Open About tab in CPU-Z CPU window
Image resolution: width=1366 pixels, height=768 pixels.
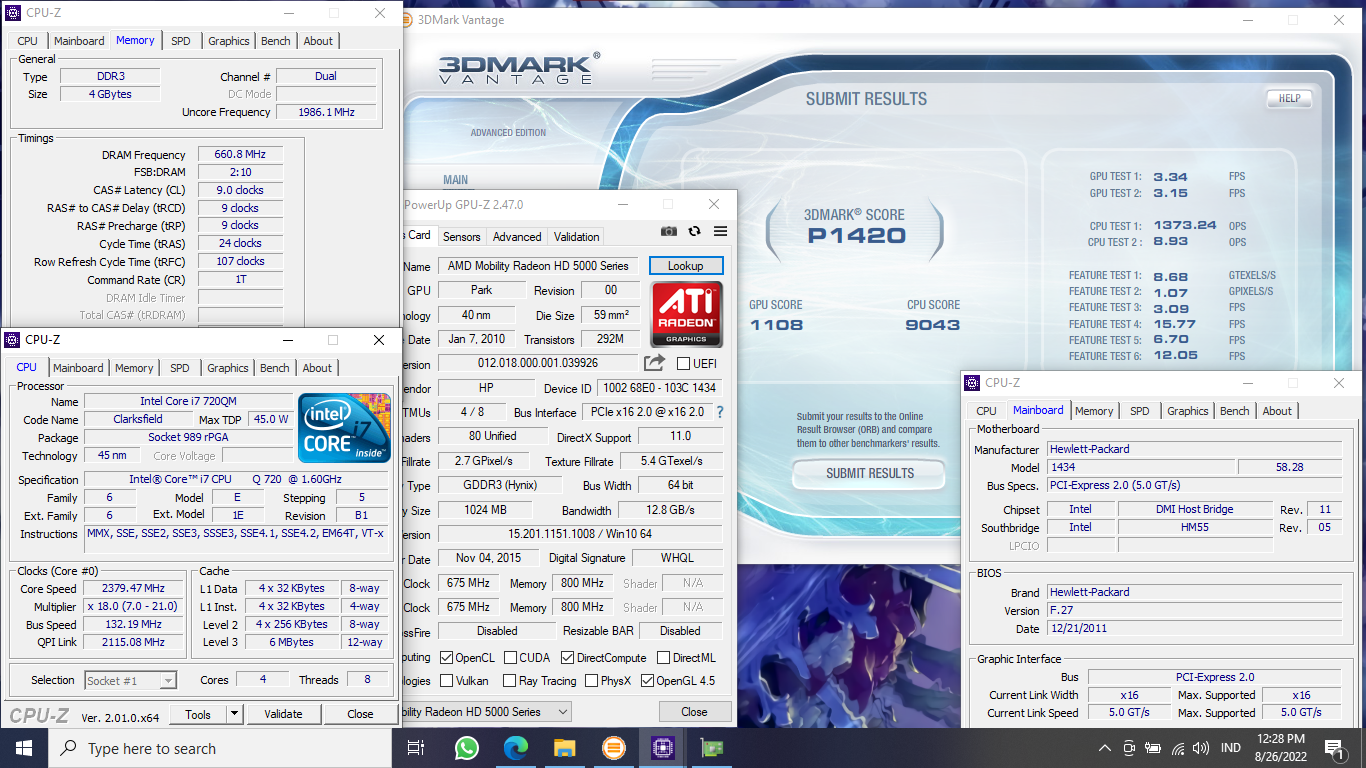pos(317,368)
